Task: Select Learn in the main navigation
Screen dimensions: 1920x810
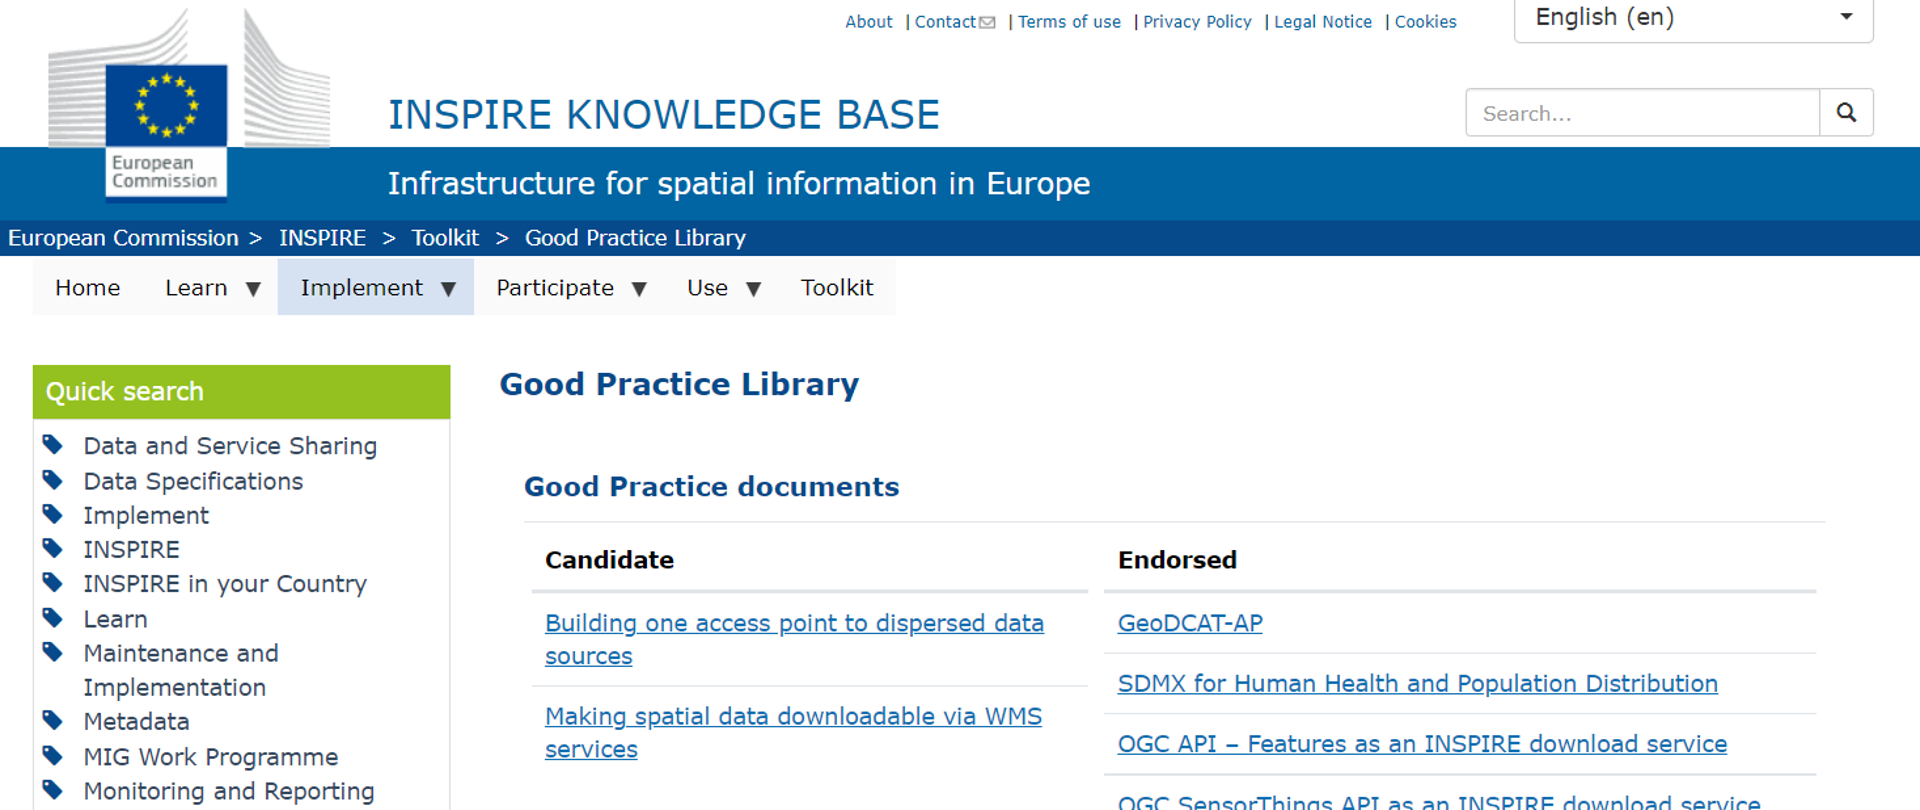Action: pos(196,288)
